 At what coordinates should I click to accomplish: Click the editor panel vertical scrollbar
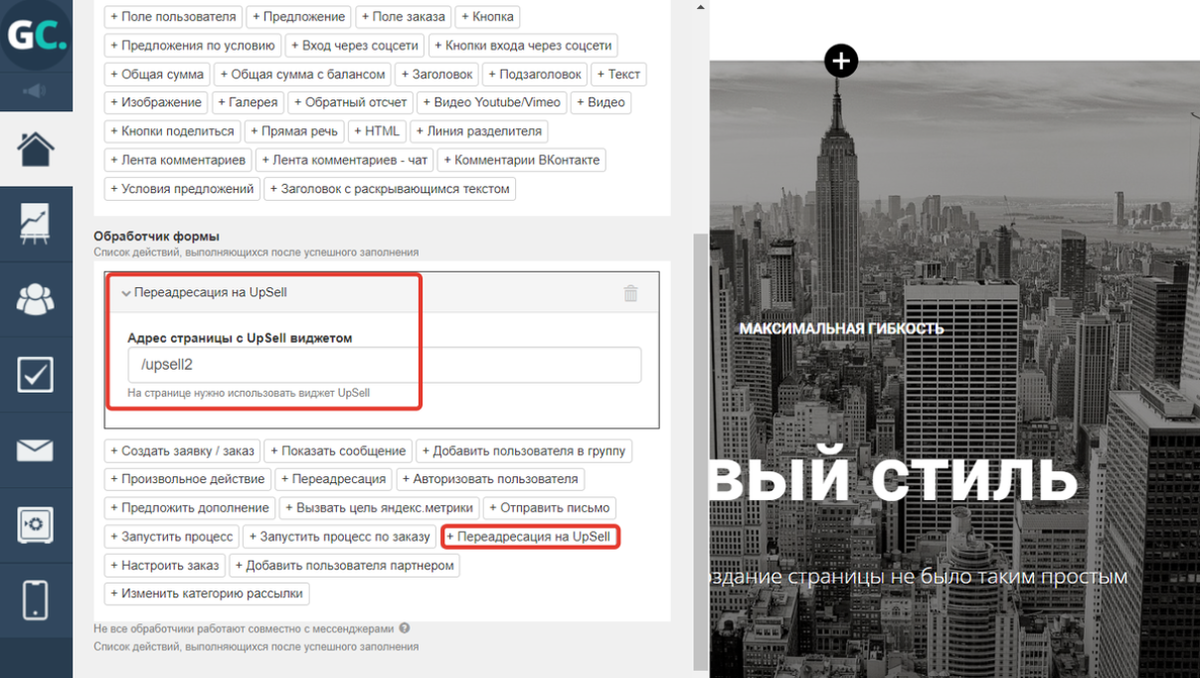[700, 450]
